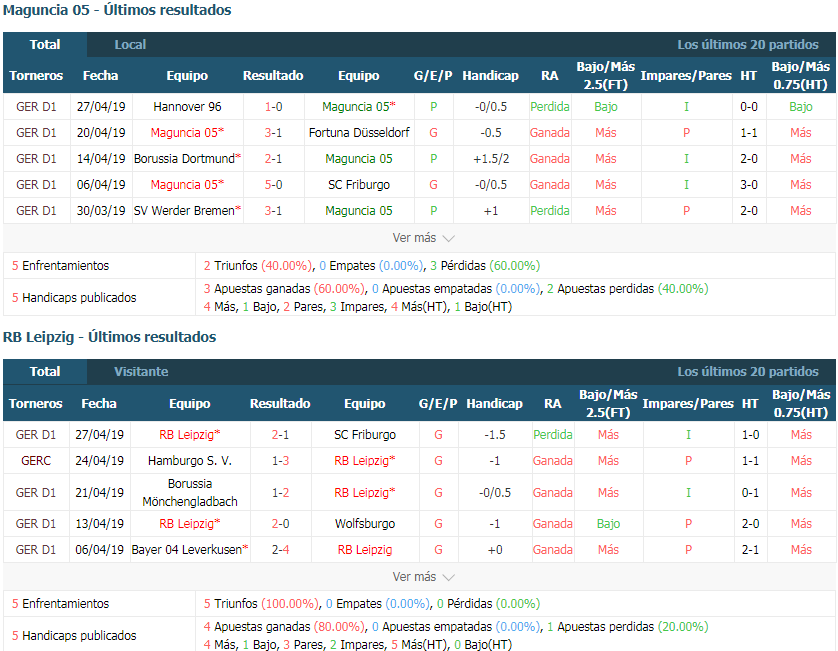Viewport: 838px width, 651px height.
Task: Click the 1-3 result of Hamburgo match
Action: 281,461
